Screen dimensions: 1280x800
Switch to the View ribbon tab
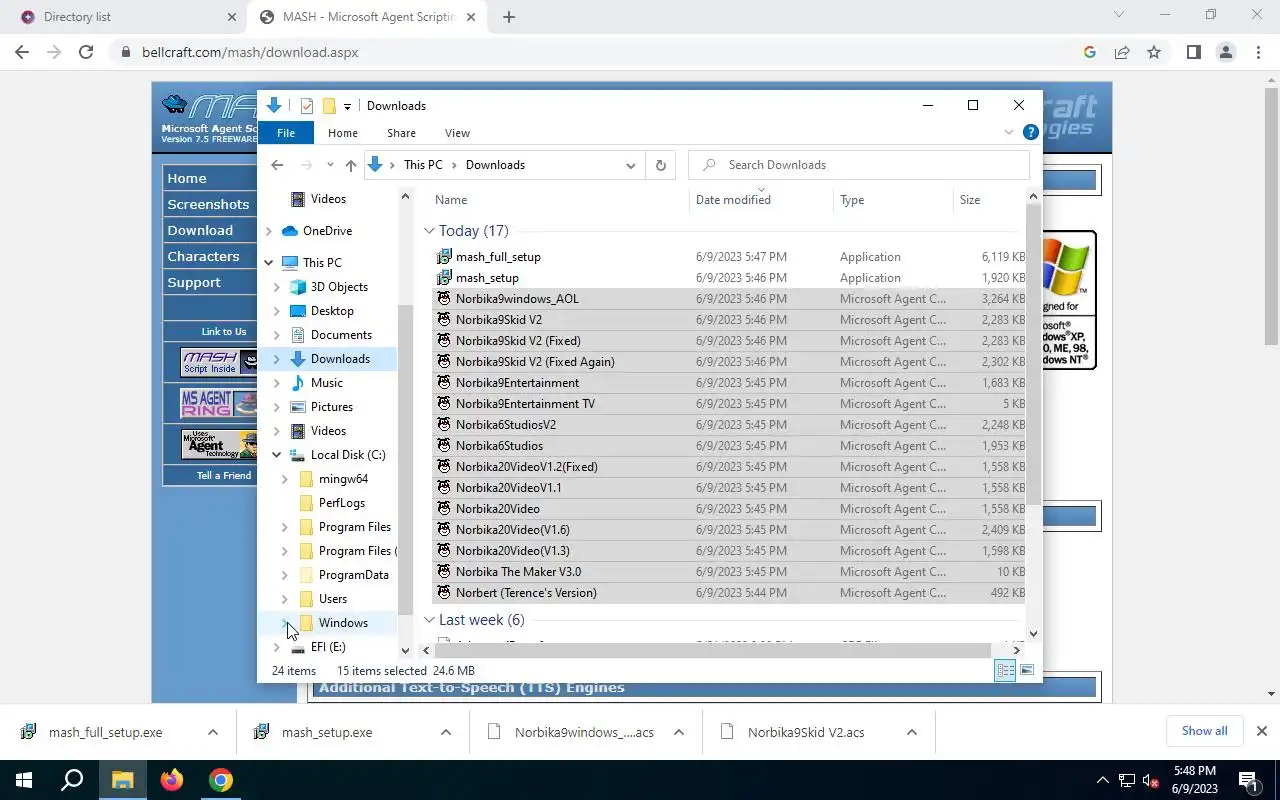[x=457, y=133]
